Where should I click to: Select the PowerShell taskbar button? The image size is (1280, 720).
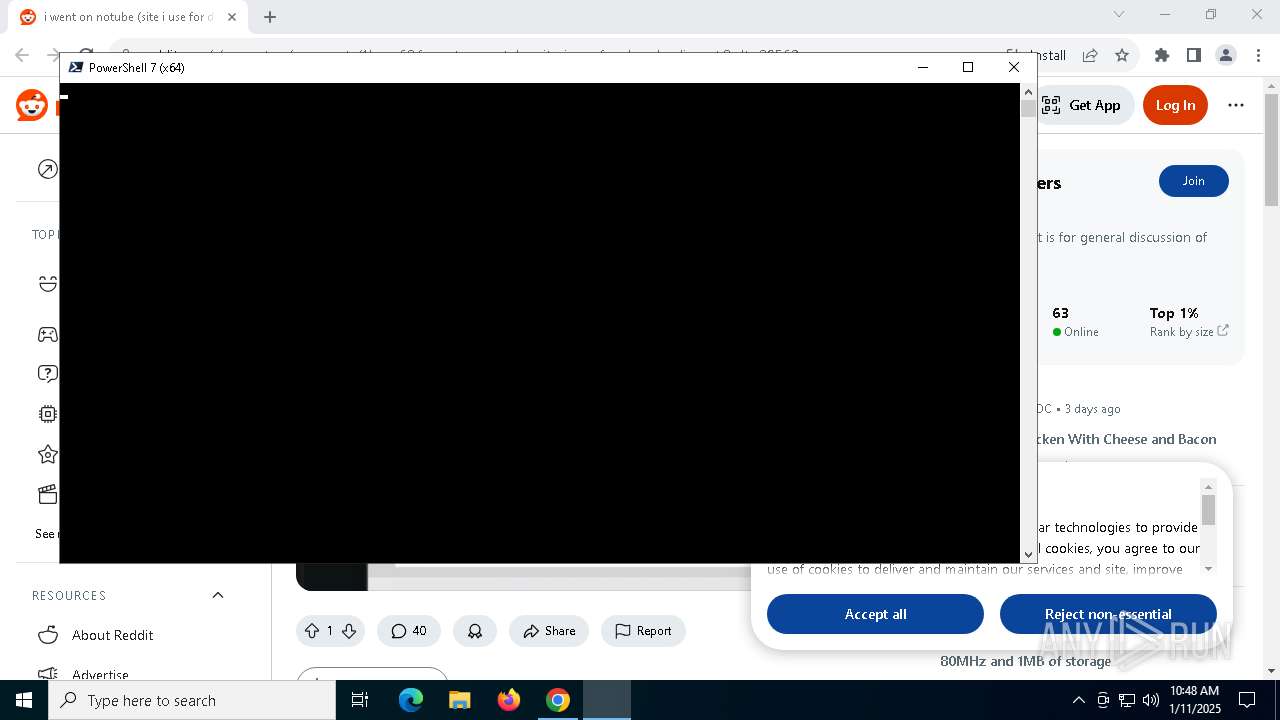[x=607, y=700]
